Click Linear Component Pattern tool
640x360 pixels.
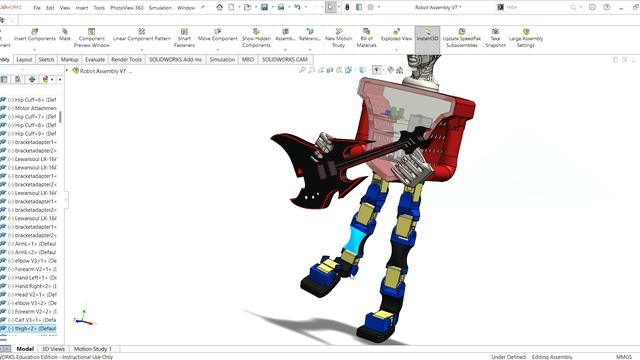[142, 35]
